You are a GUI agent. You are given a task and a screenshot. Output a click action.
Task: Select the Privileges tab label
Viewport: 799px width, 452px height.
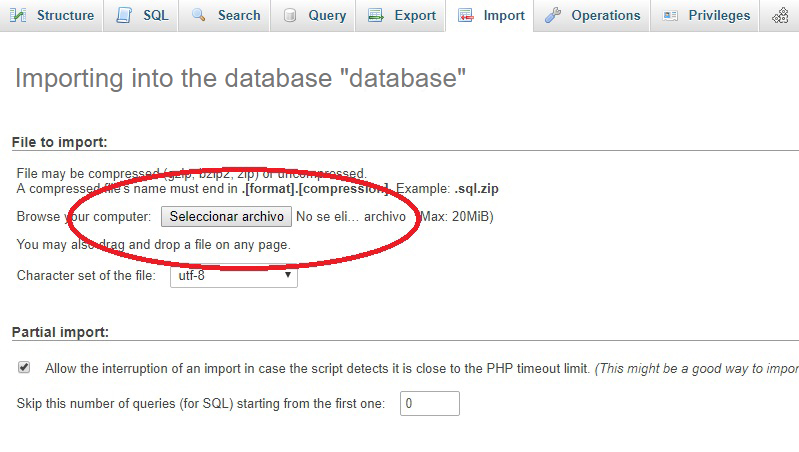coord(719,15)
